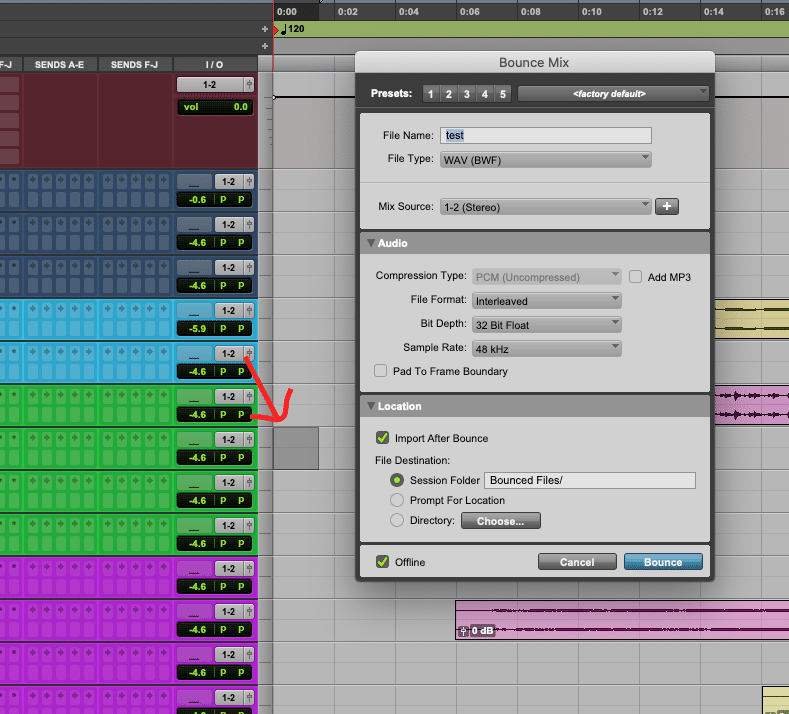The width and height of the screenshot is (789, 714).
Task: Check Pad To Frame Boundary
Action: point(380,371)
